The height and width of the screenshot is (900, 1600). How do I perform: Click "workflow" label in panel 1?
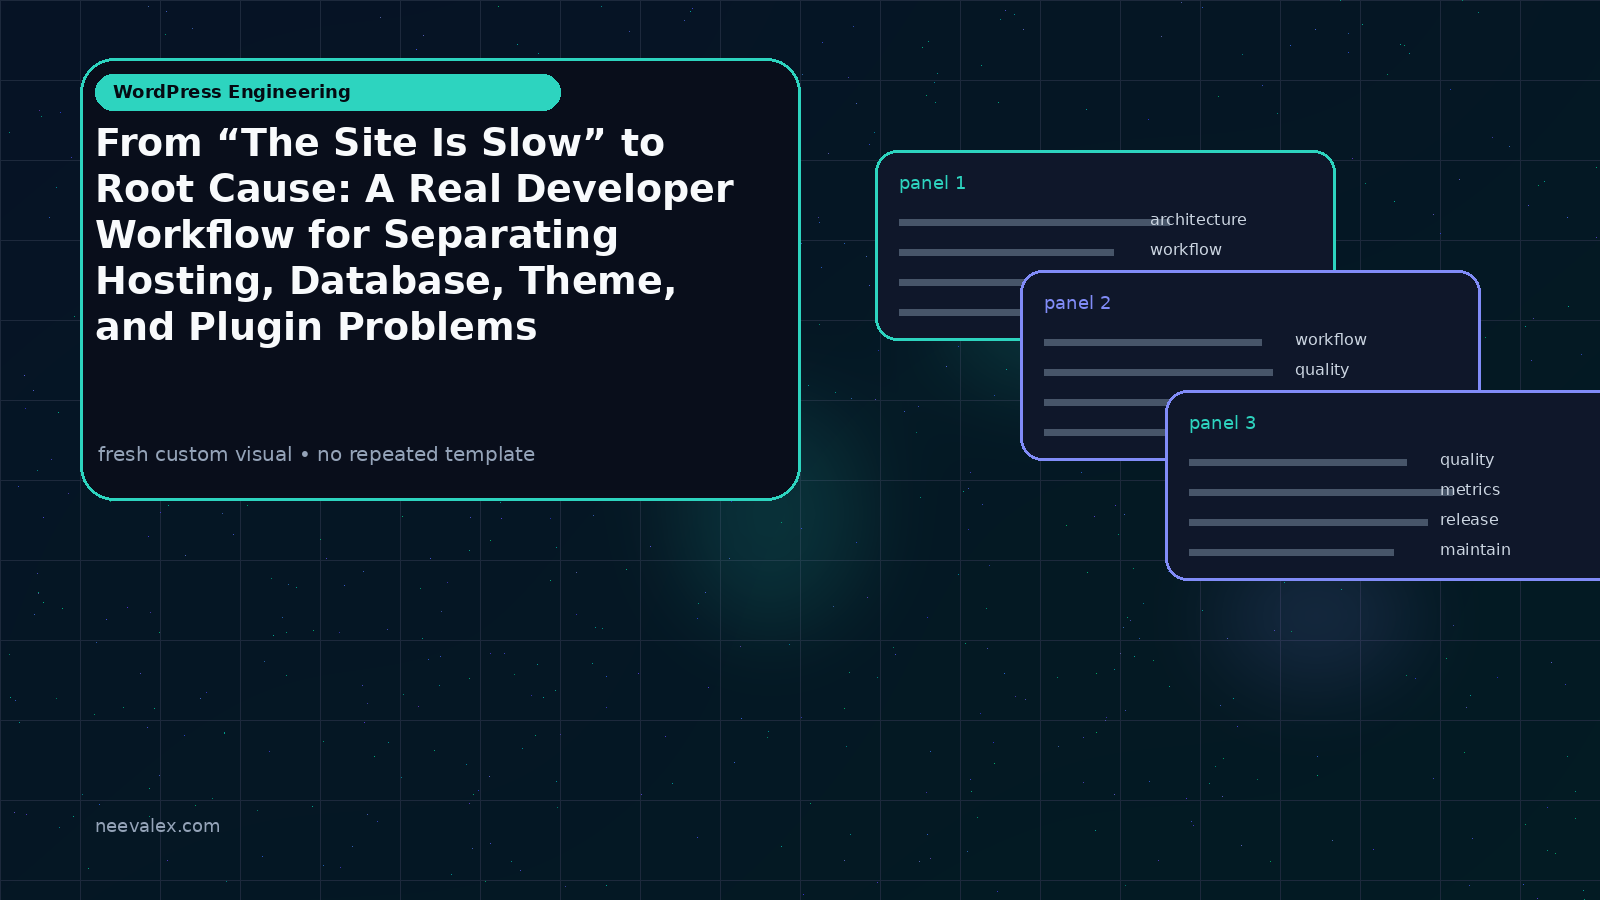1186,250
